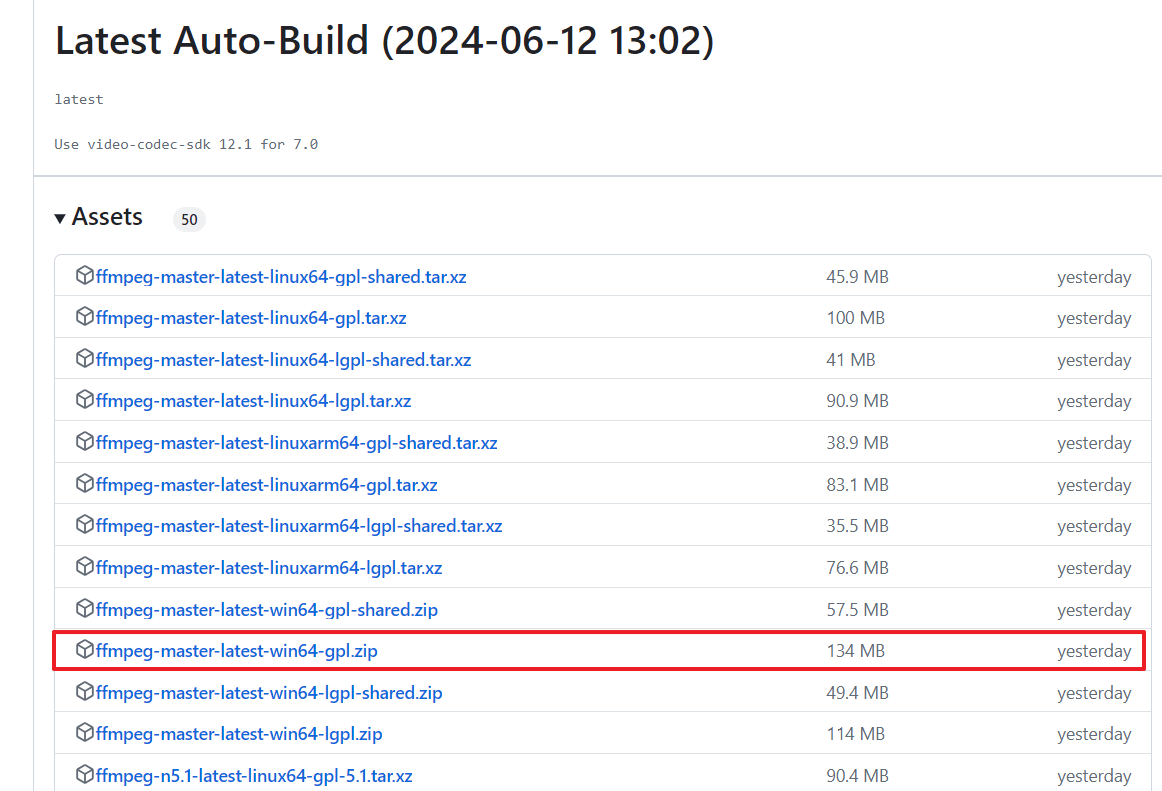Click package icon of linux64-gpl-shared.tar.xz
The height and width of the screenshot is (791, 1162).
pyautogui.click(x=84, y=275)
